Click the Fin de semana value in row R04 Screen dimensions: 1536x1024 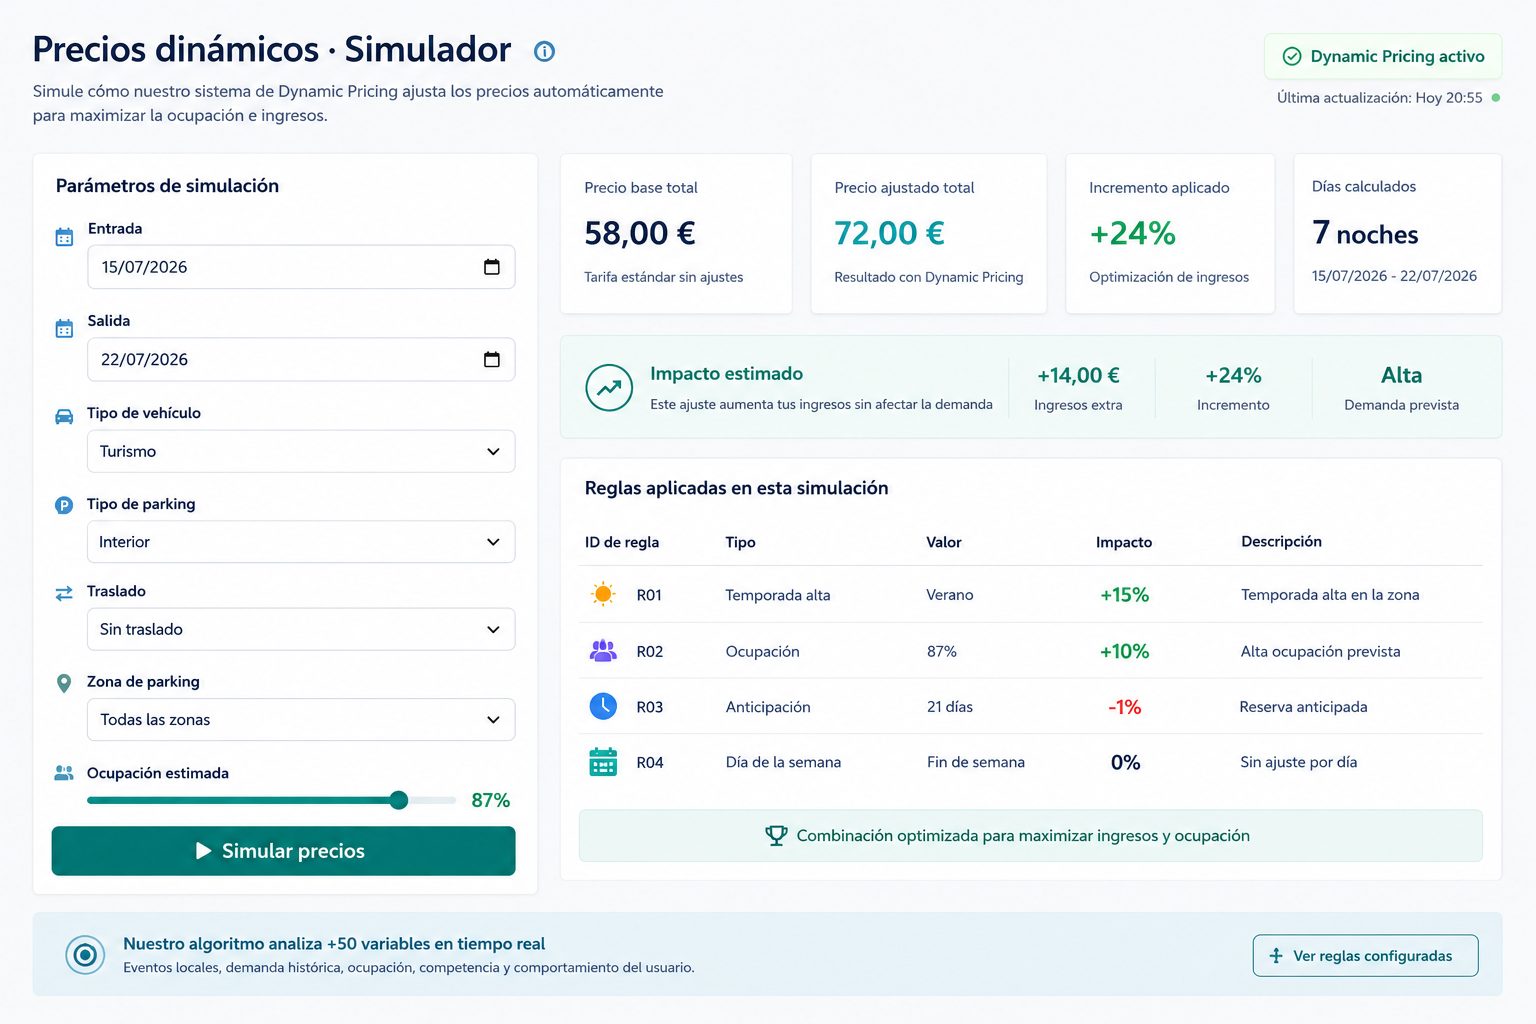pos(976,762)
